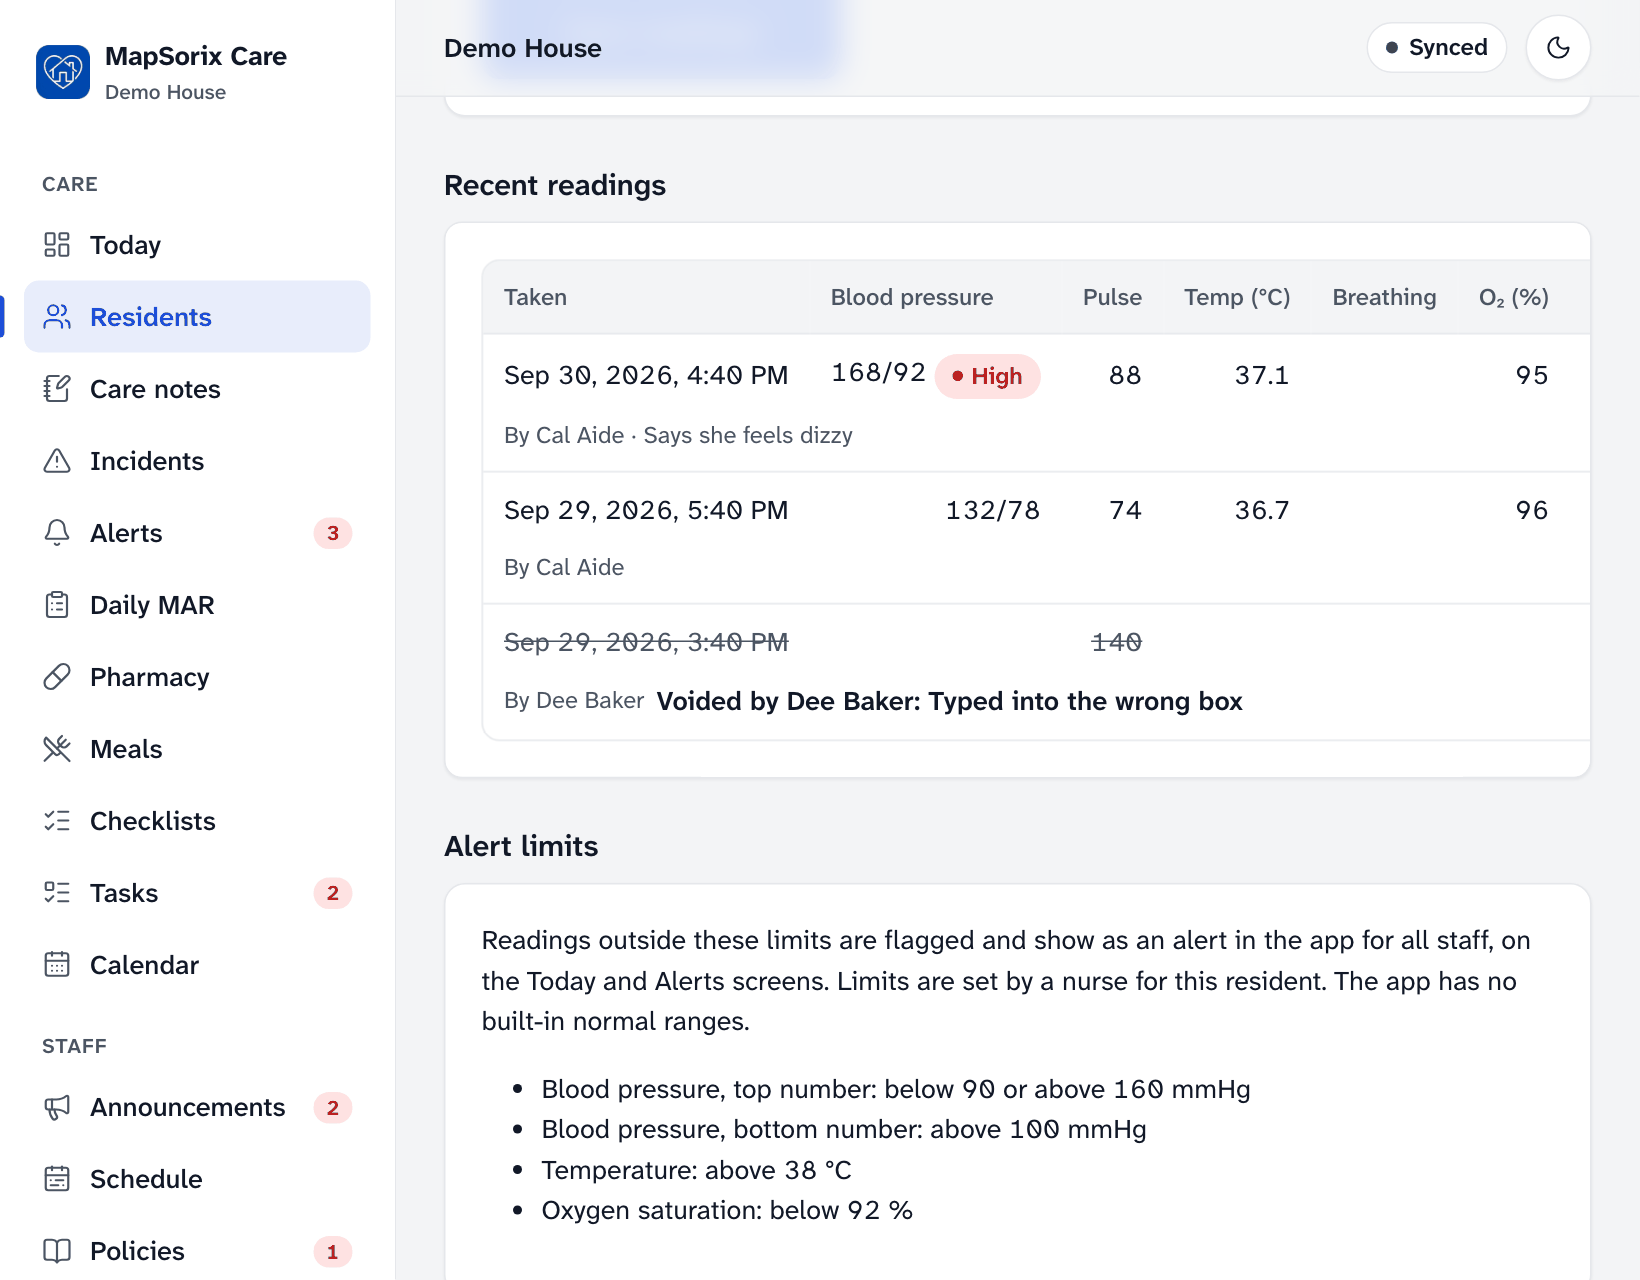Click the Care notes pencil icon
Image resolution: width=1640 pixels, height=1280 pixels.
click(x=57, y=389)
